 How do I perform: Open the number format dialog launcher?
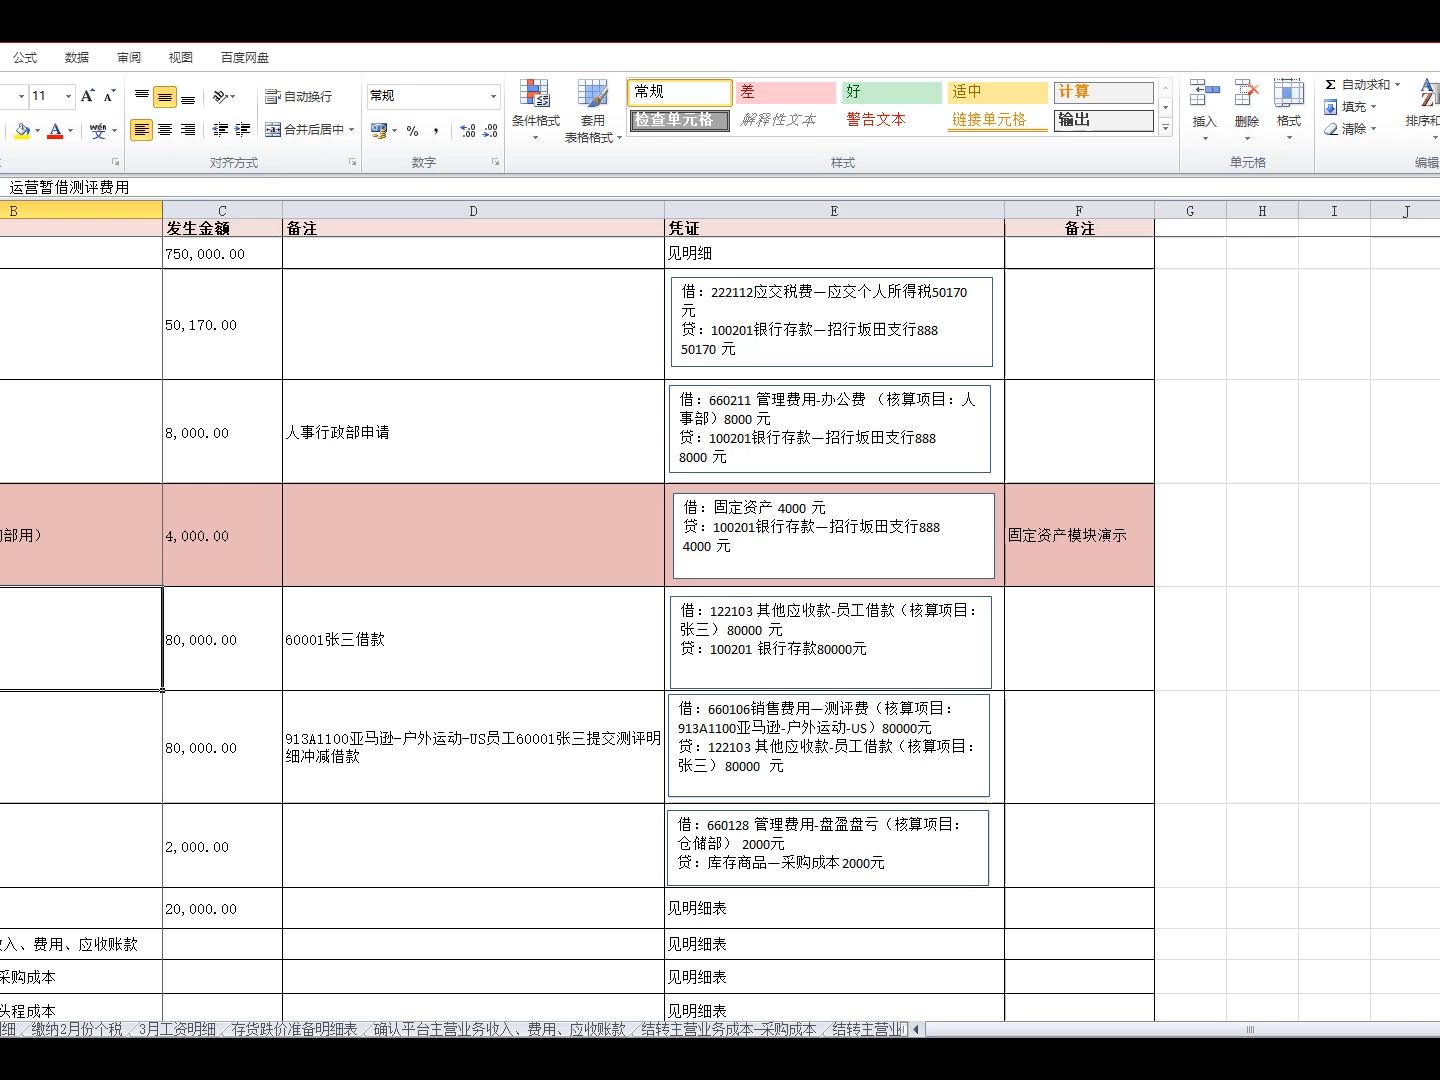pyautogui.click(x=496, y=162)
